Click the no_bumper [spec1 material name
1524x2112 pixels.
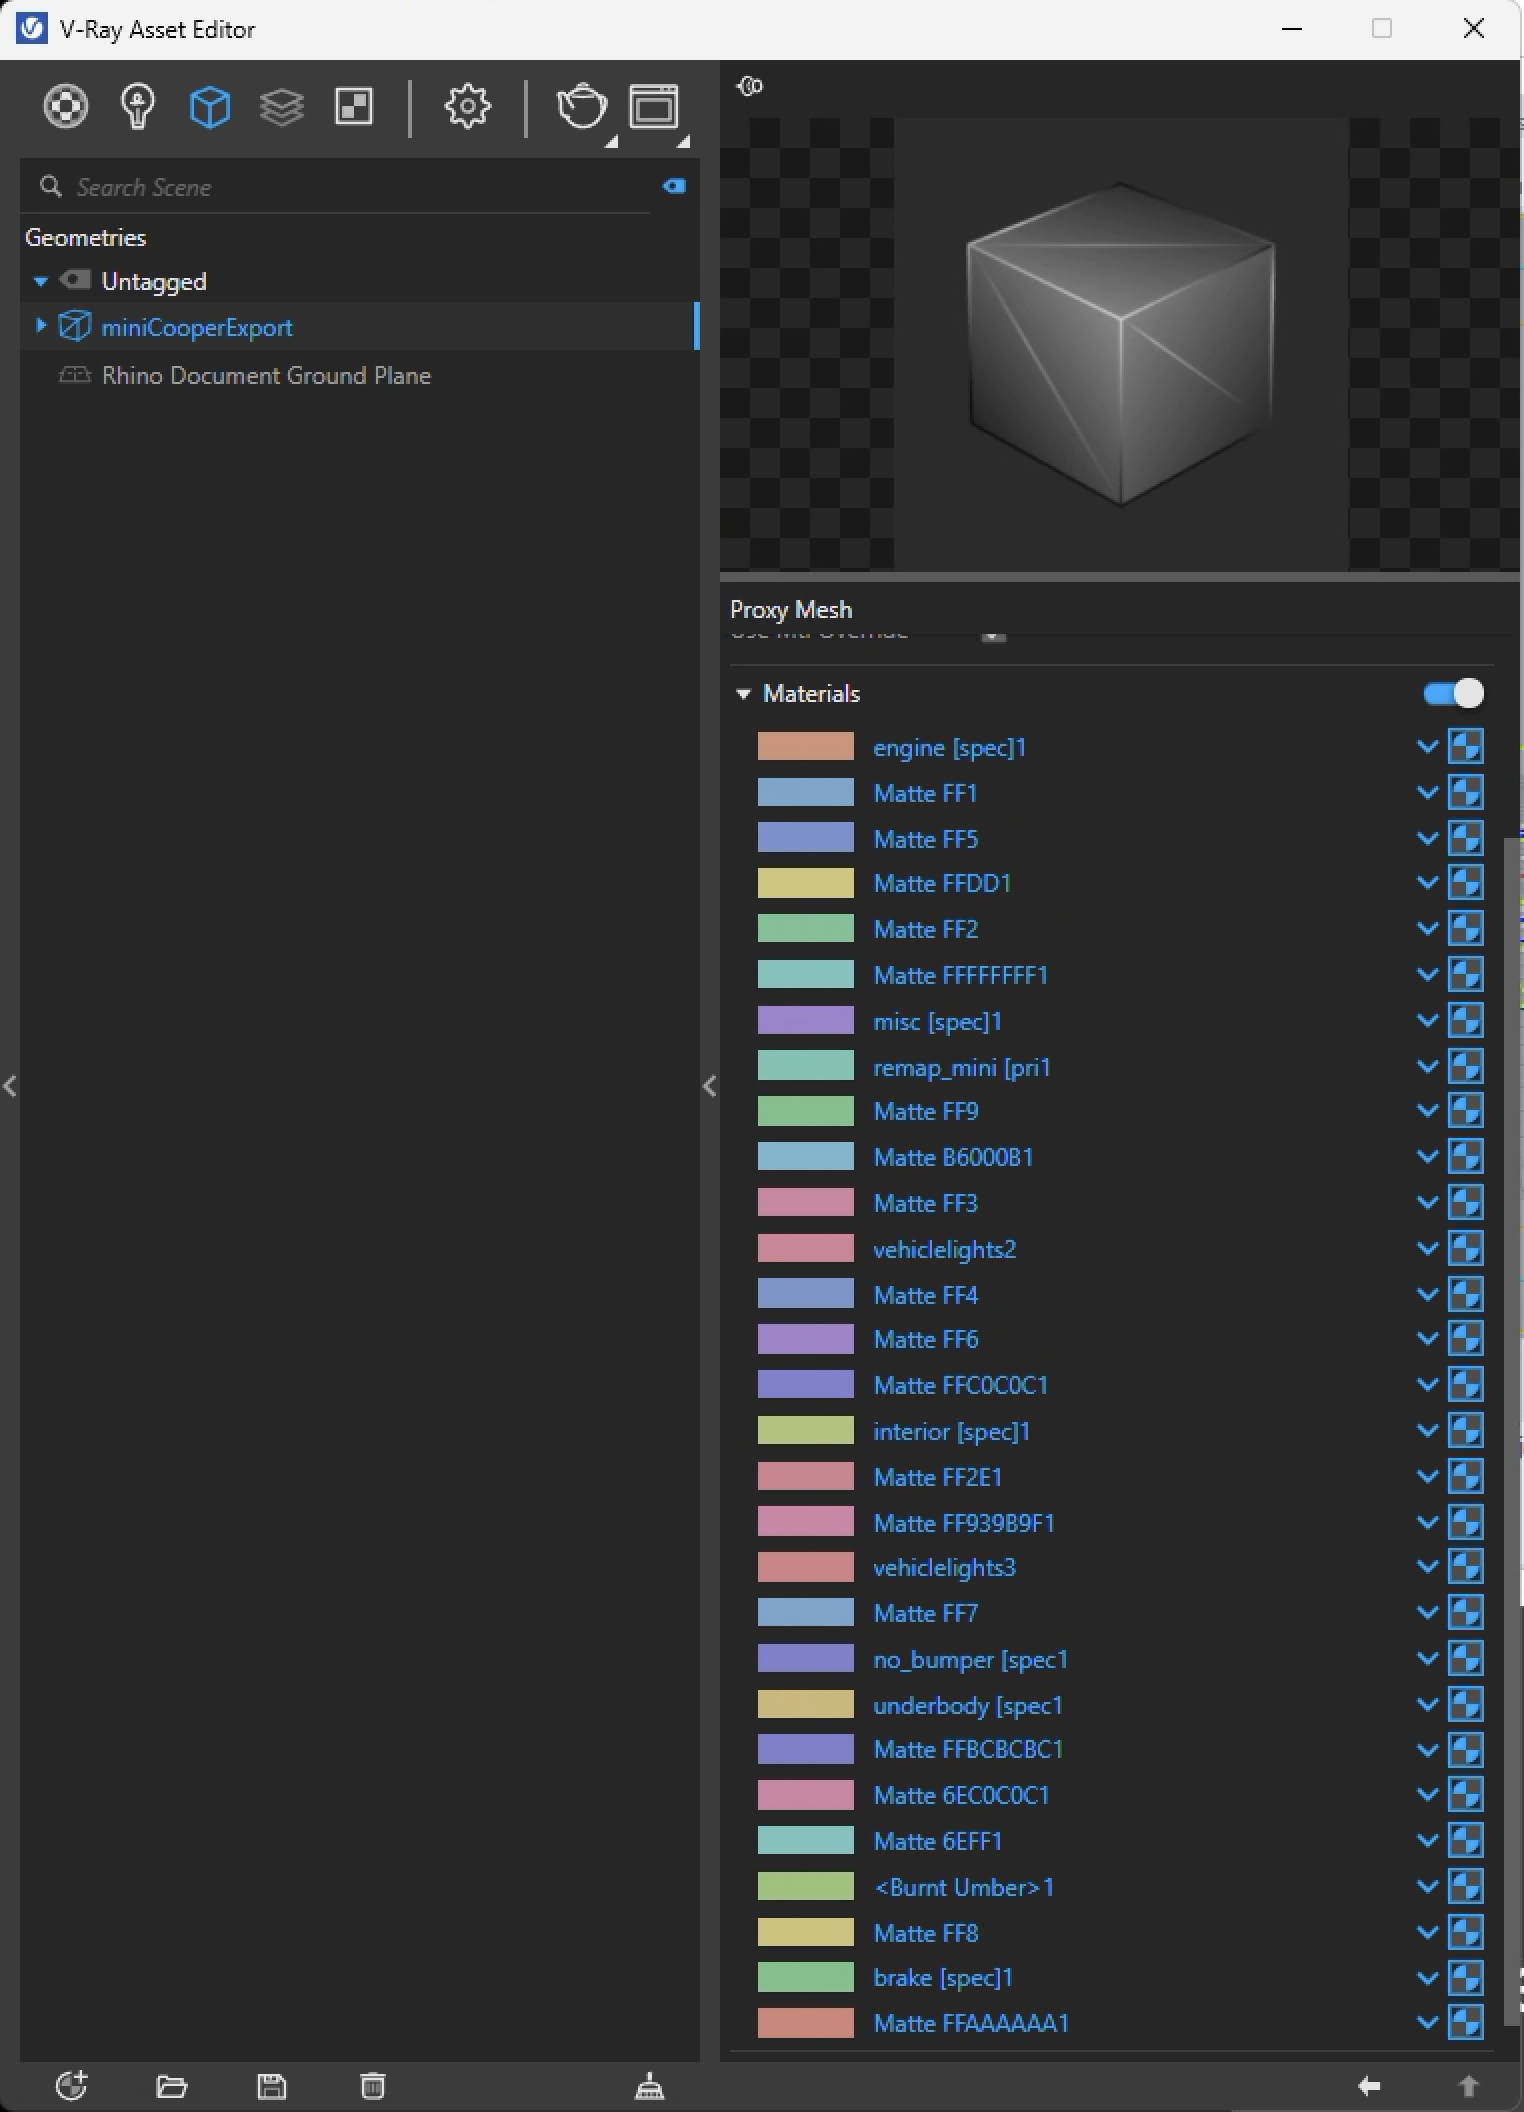click(970, 1659)
